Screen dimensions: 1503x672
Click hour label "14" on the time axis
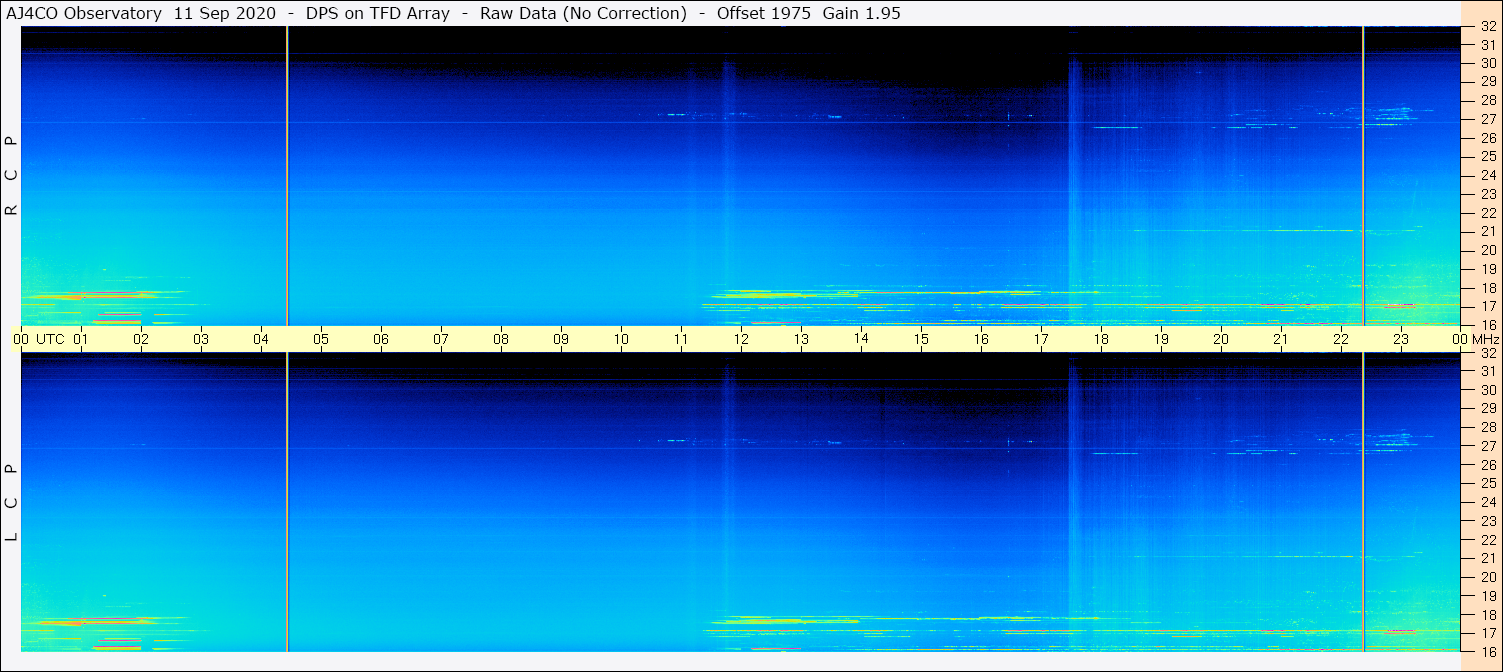click(x=861, y=339)
